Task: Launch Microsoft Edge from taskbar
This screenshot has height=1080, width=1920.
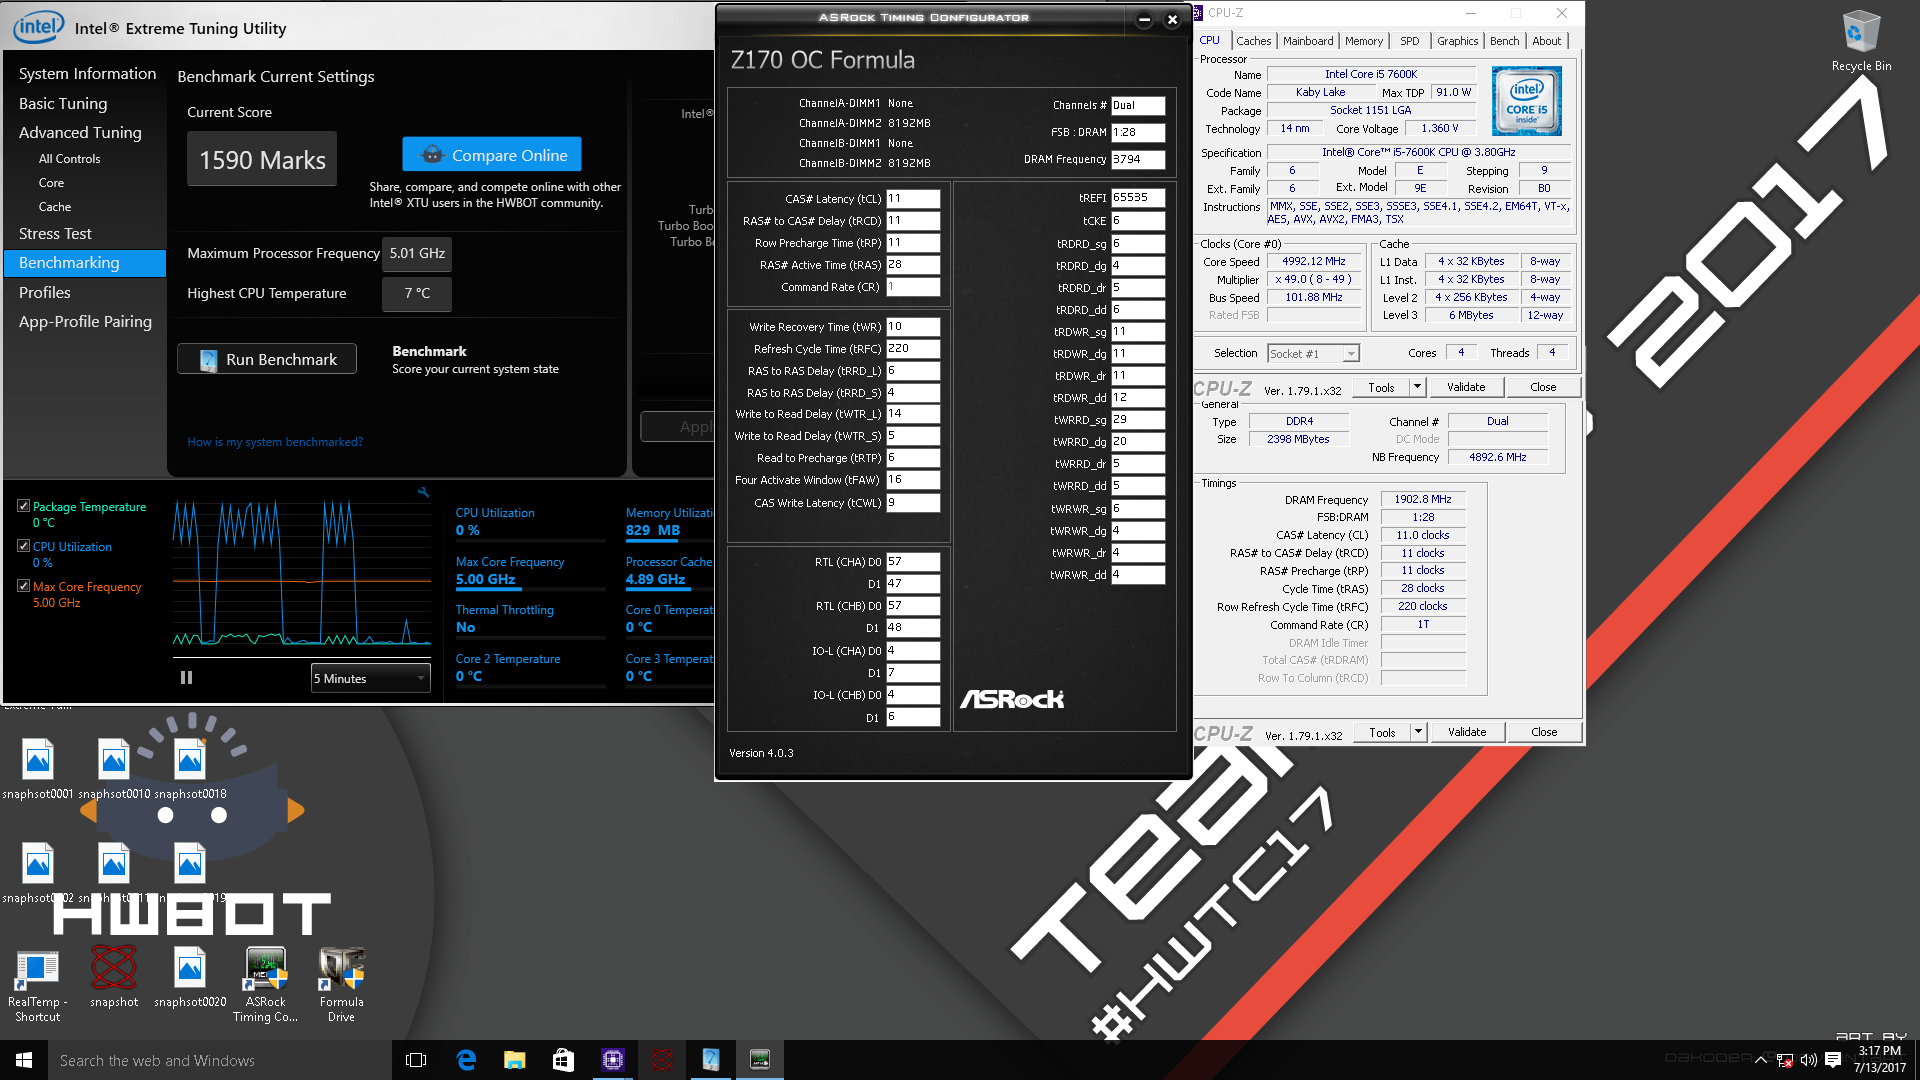Action: pyautogui.click(x=466, y=1060)
